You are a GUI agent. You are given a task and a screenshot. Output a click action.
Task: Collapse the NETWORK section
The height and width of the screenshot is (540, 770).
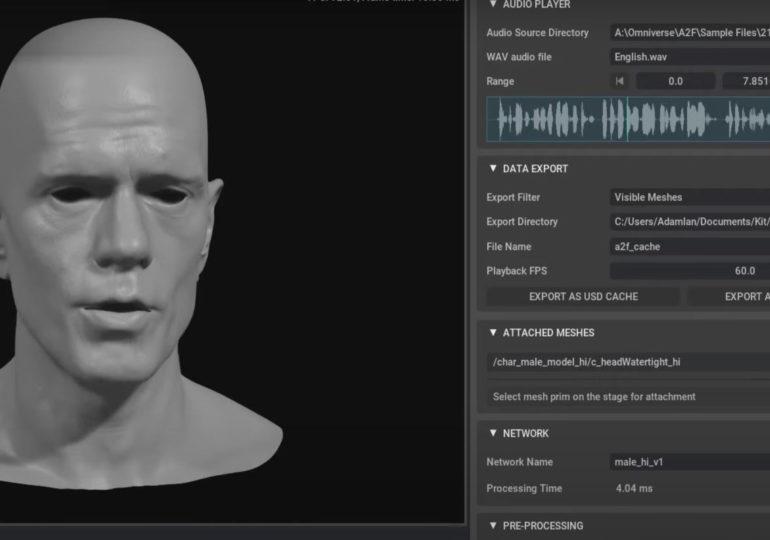493,433
